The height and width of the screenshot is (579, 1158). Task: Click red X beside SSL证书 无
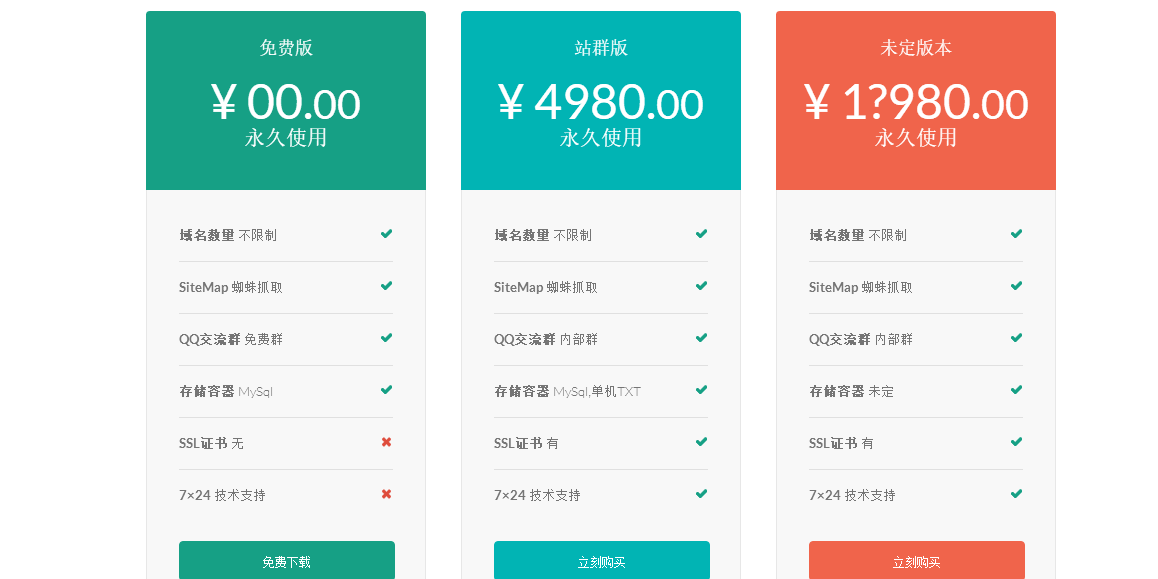point(386,442)
